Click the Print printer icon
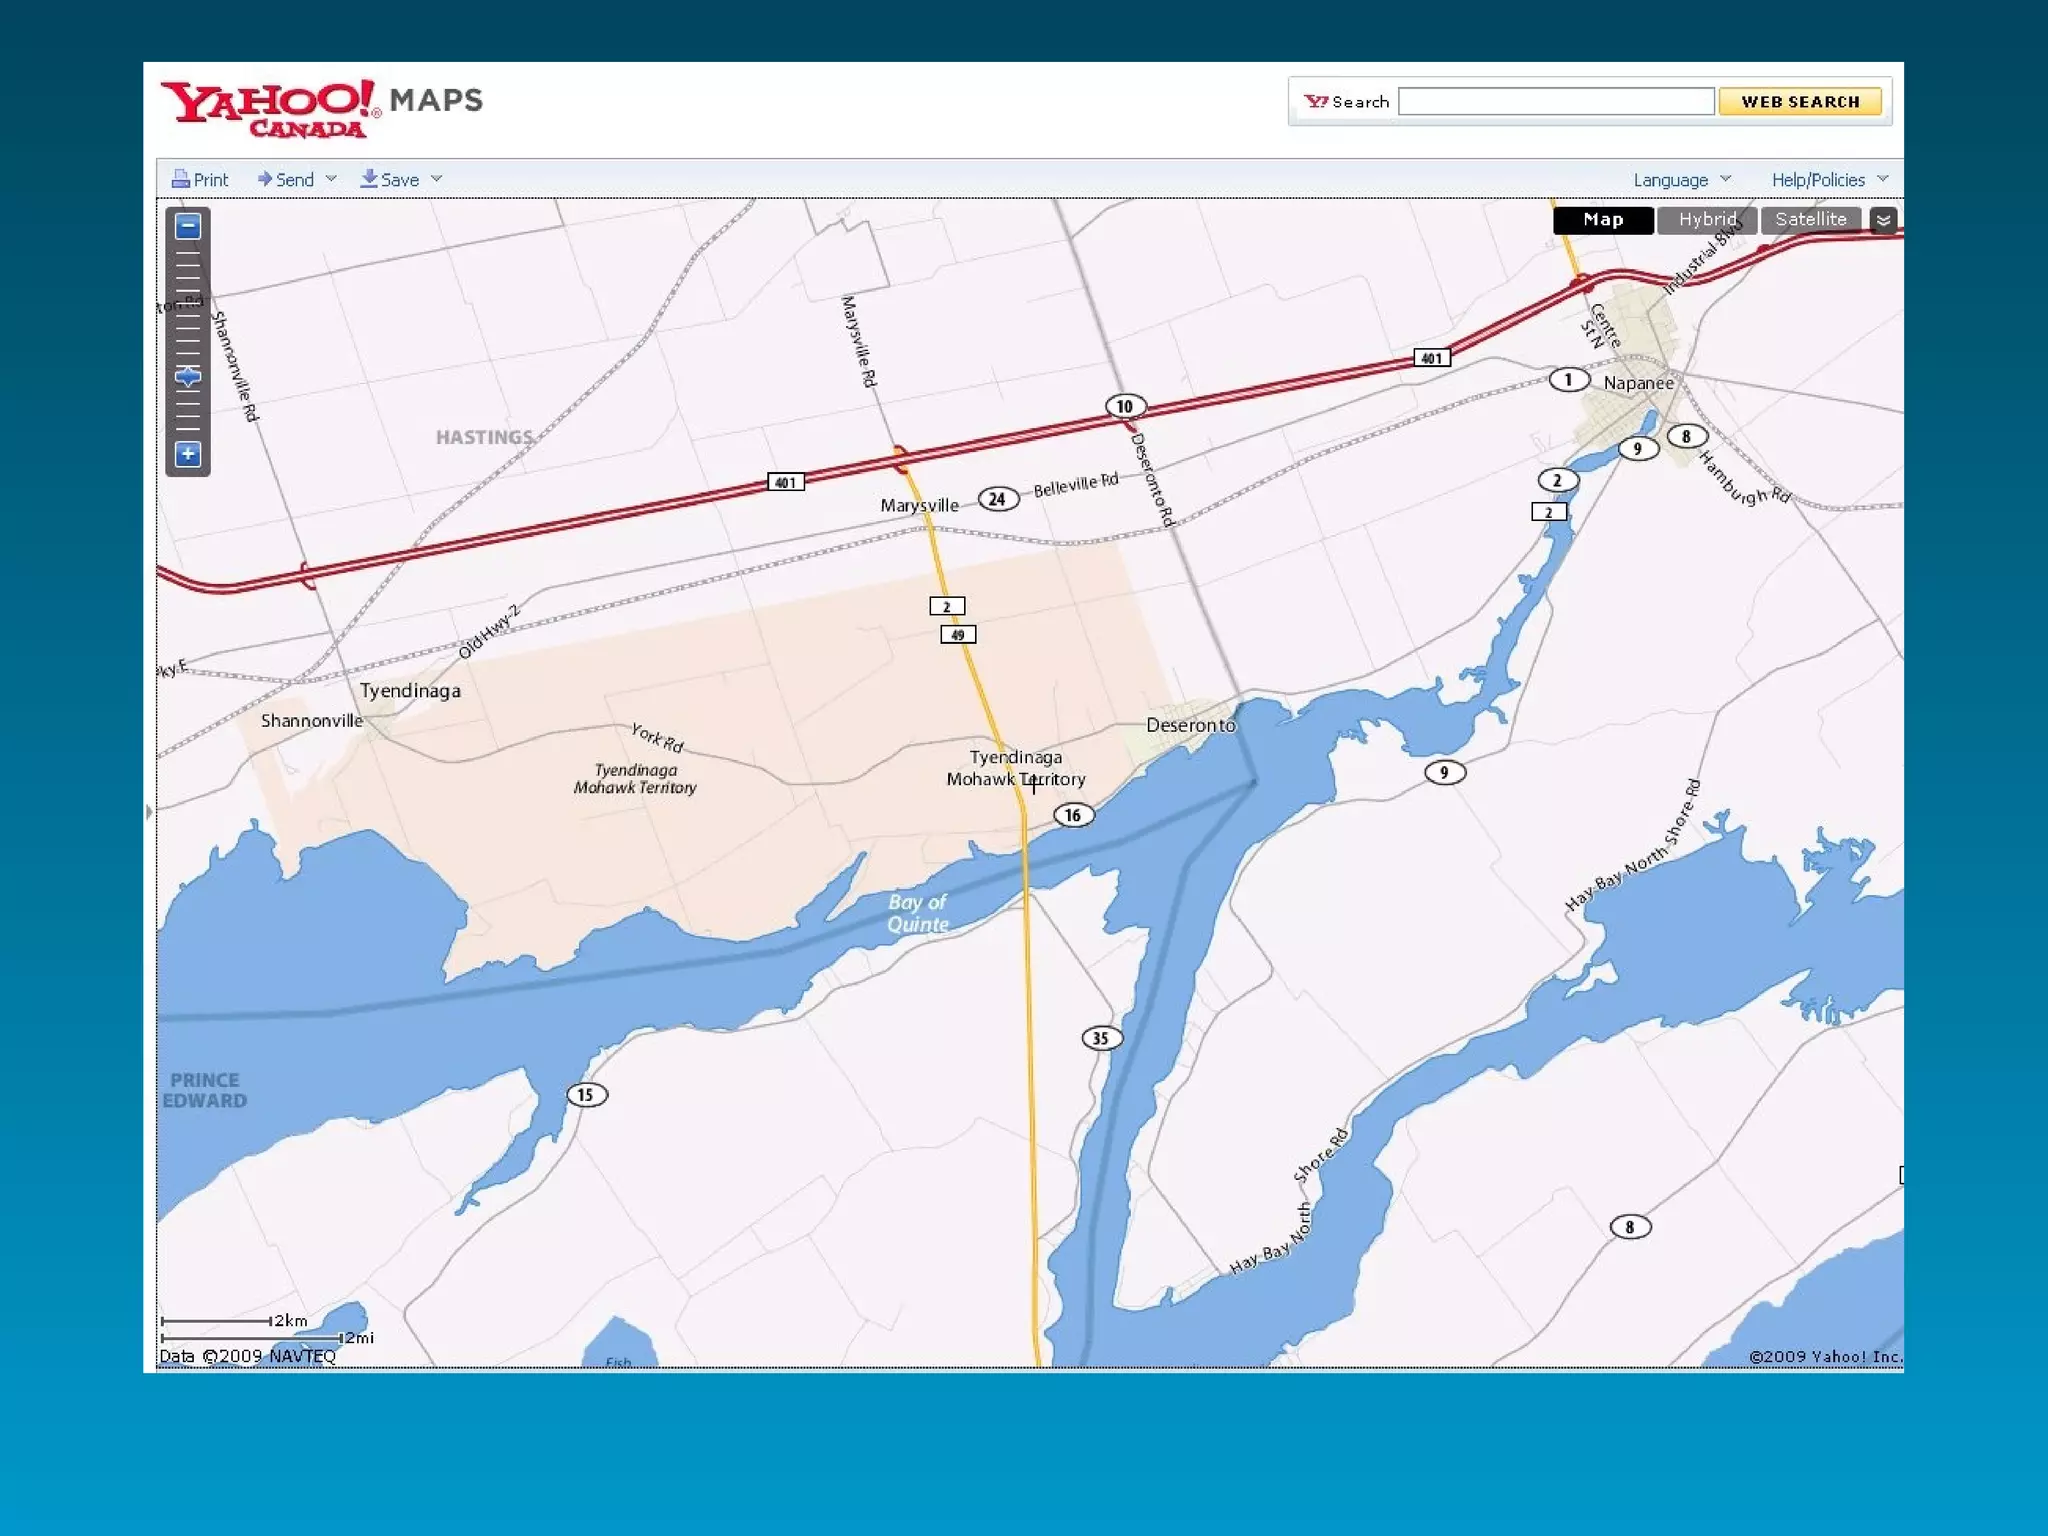Viewport: 2048px width, 1536px height. coord(181,179)
